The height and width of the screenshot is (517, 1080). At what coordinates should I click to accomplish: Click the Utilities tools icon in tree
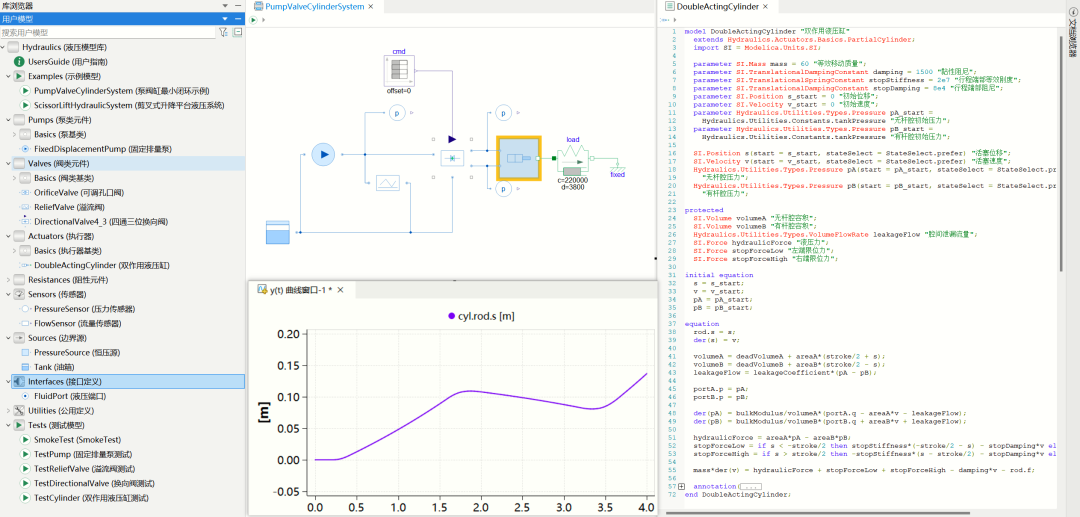(x=19, y=410)
